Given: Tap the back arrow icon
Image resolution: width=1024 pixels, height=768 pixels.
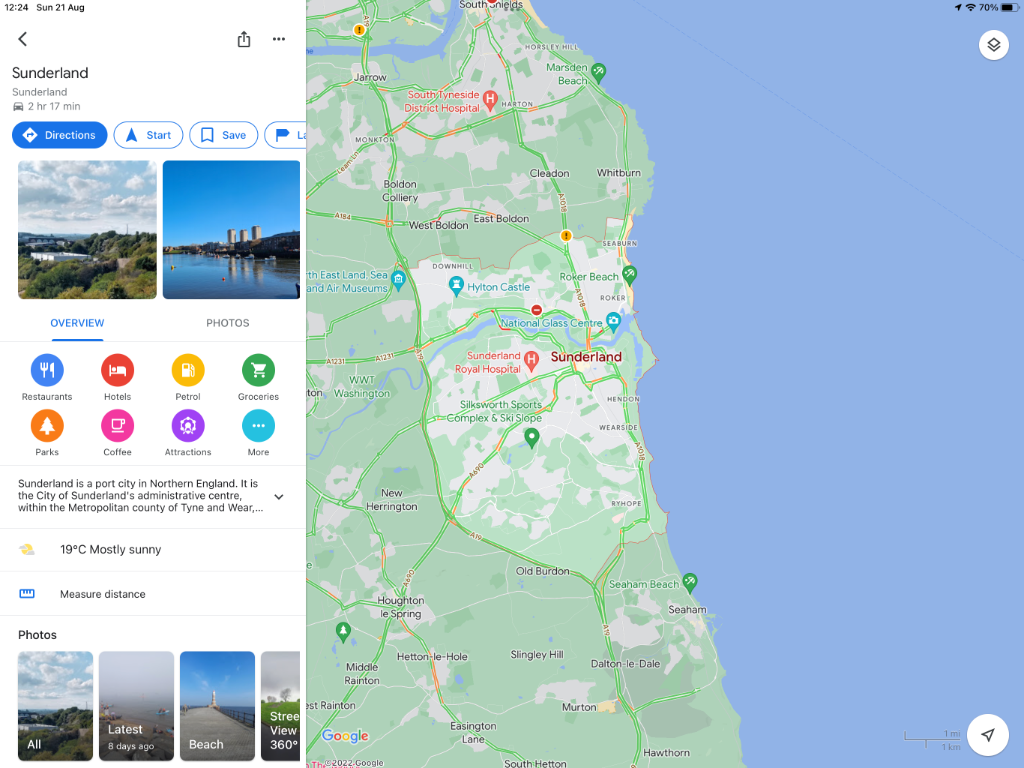Looking at the screenshot, I should point(22,39).
